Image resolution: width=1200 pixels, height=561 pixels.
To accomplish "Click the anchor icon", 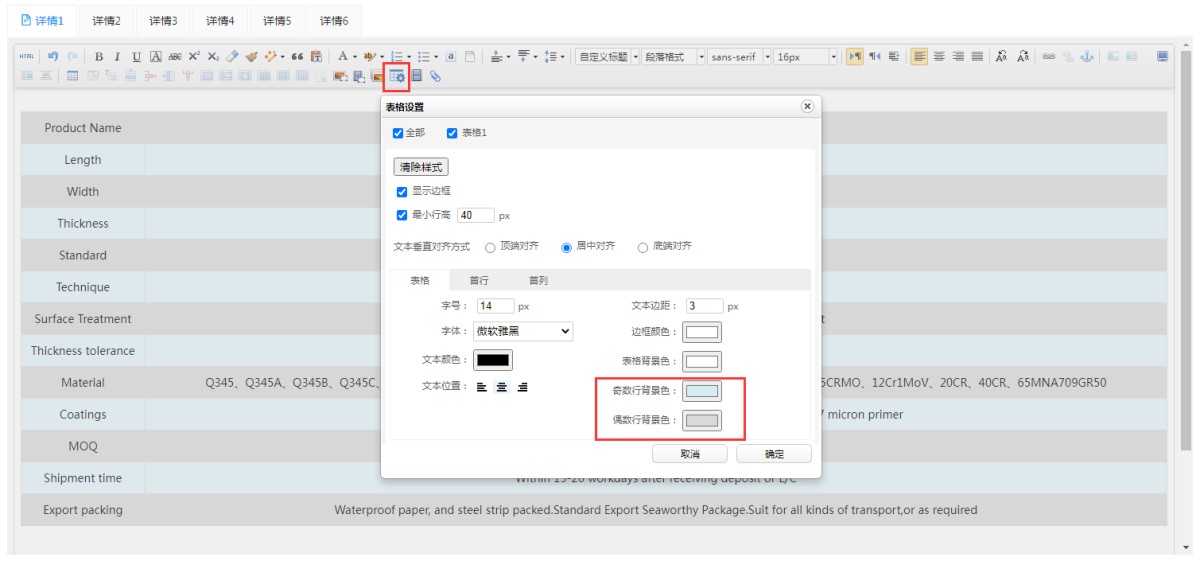I will point(1086,57).
